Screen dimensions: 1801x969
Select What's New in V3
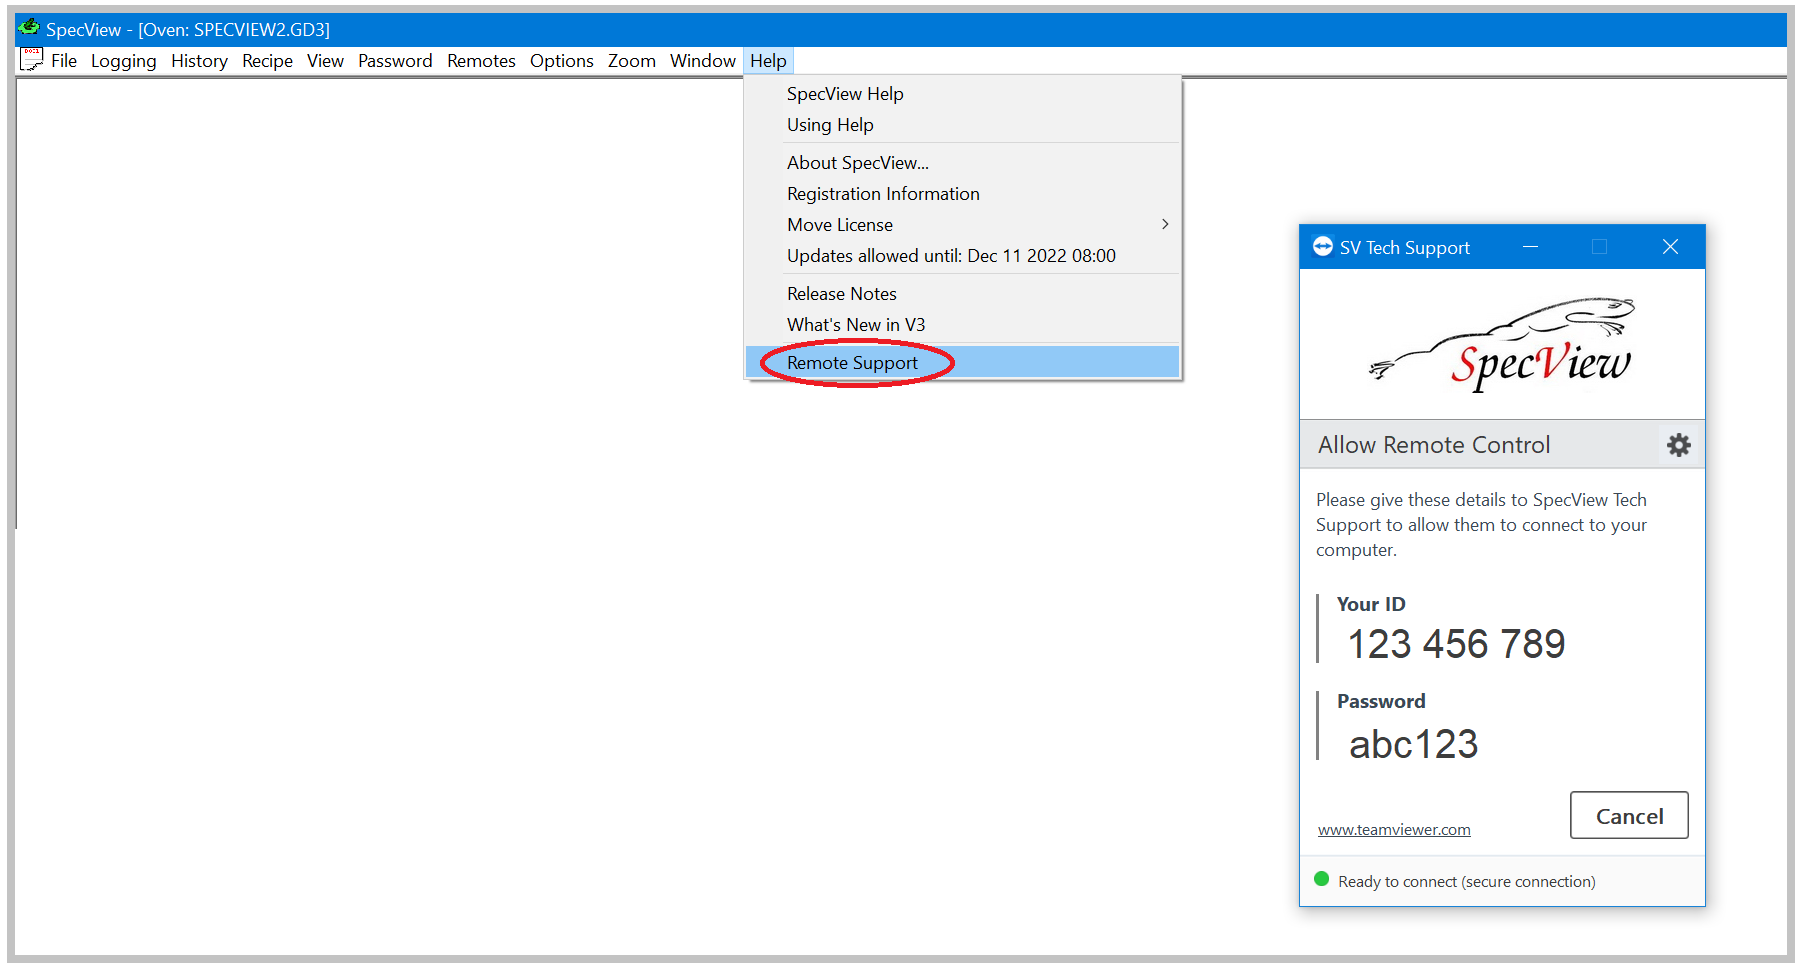(856, 324)
